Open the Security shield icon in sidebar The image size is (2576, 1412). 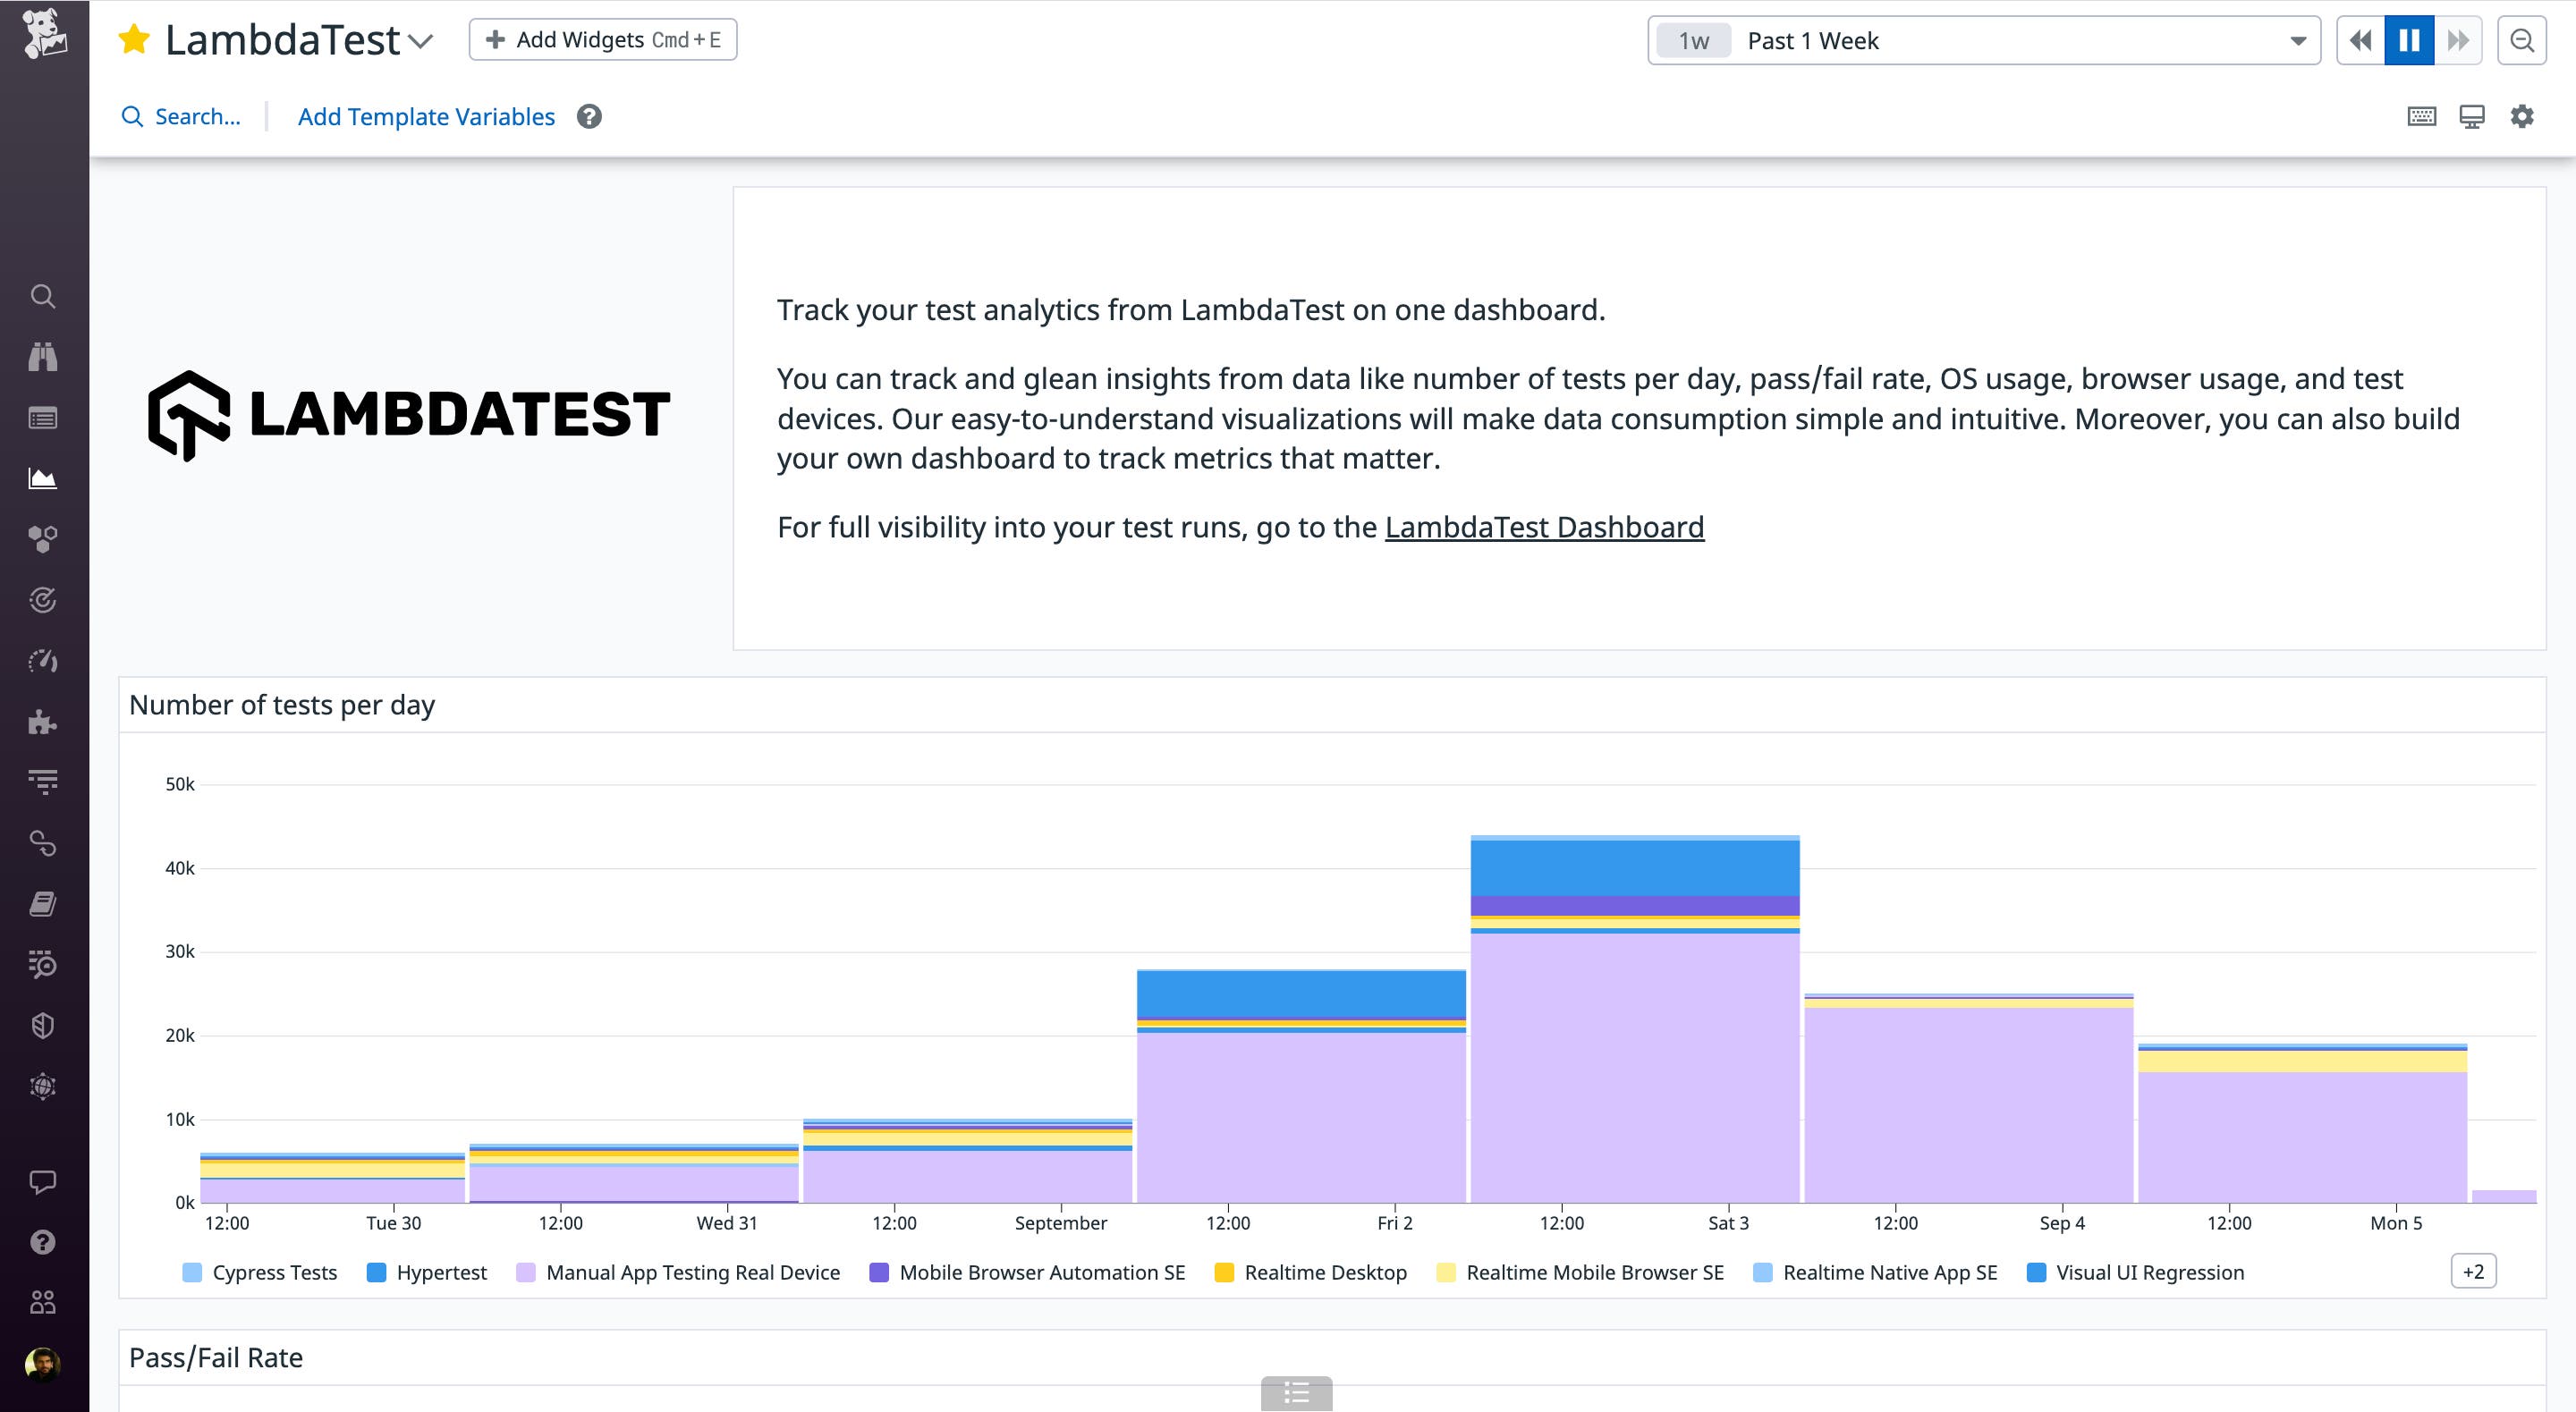point(44,1025)
